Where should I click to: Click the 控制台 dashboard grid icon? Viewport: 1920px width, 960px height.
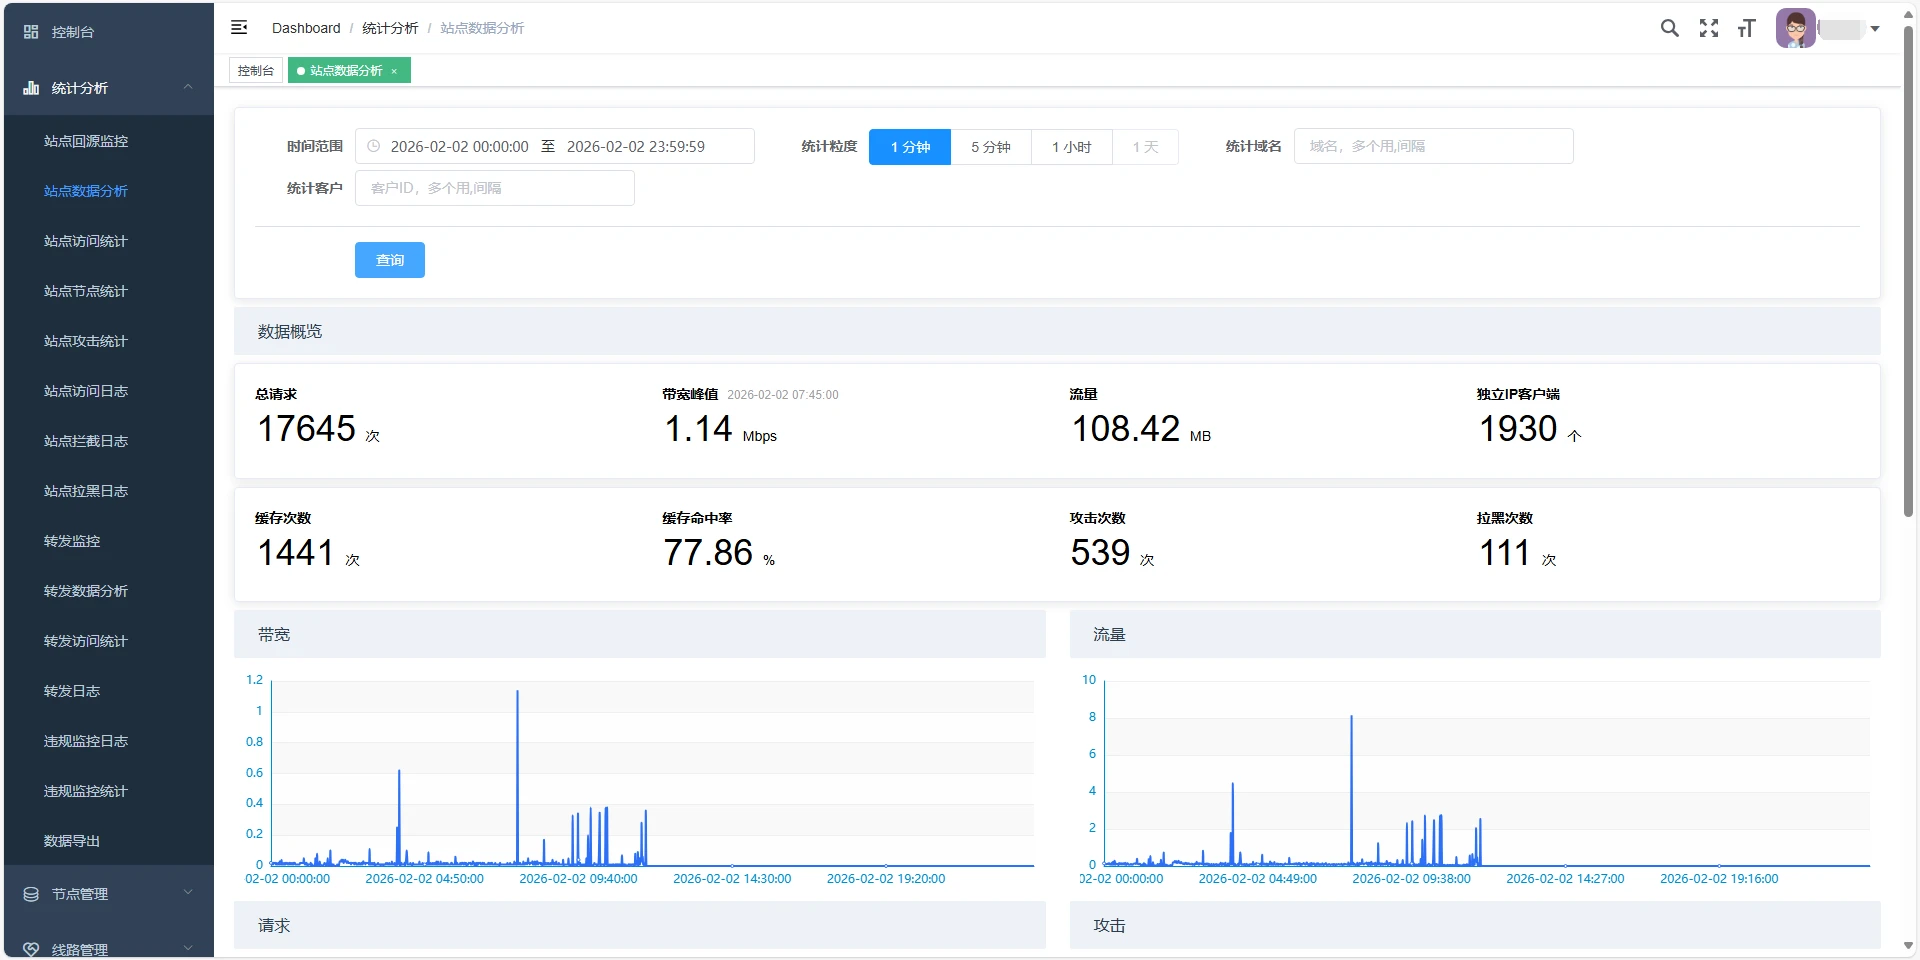[x=31, y=32]
